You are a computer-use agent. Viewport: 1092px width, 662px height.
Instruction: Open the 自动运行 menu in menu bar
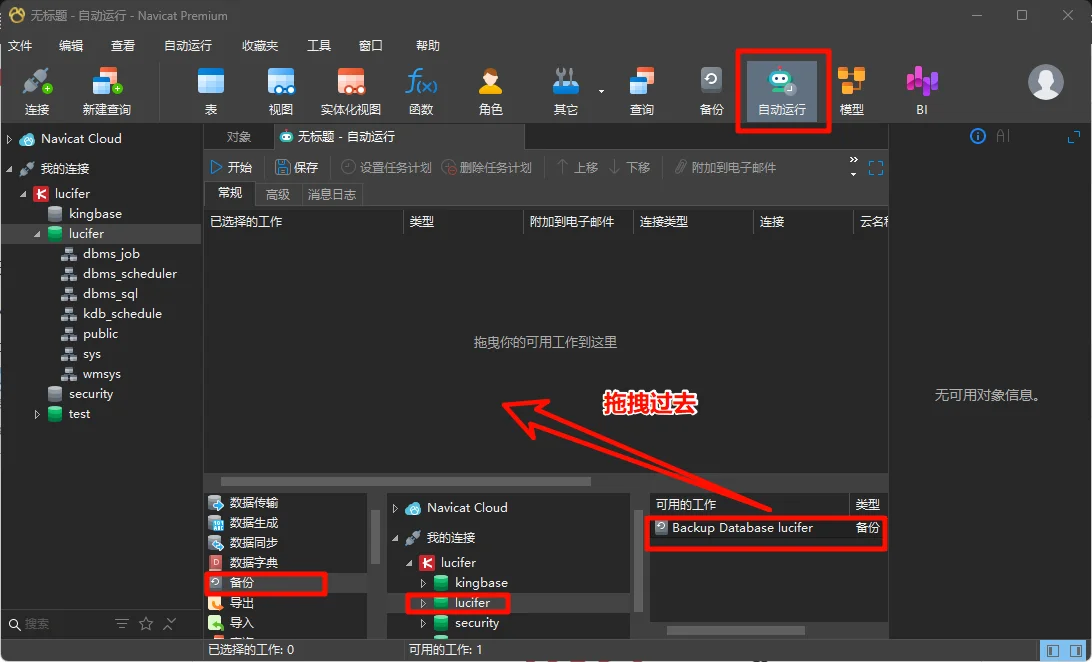pos(188,45)
